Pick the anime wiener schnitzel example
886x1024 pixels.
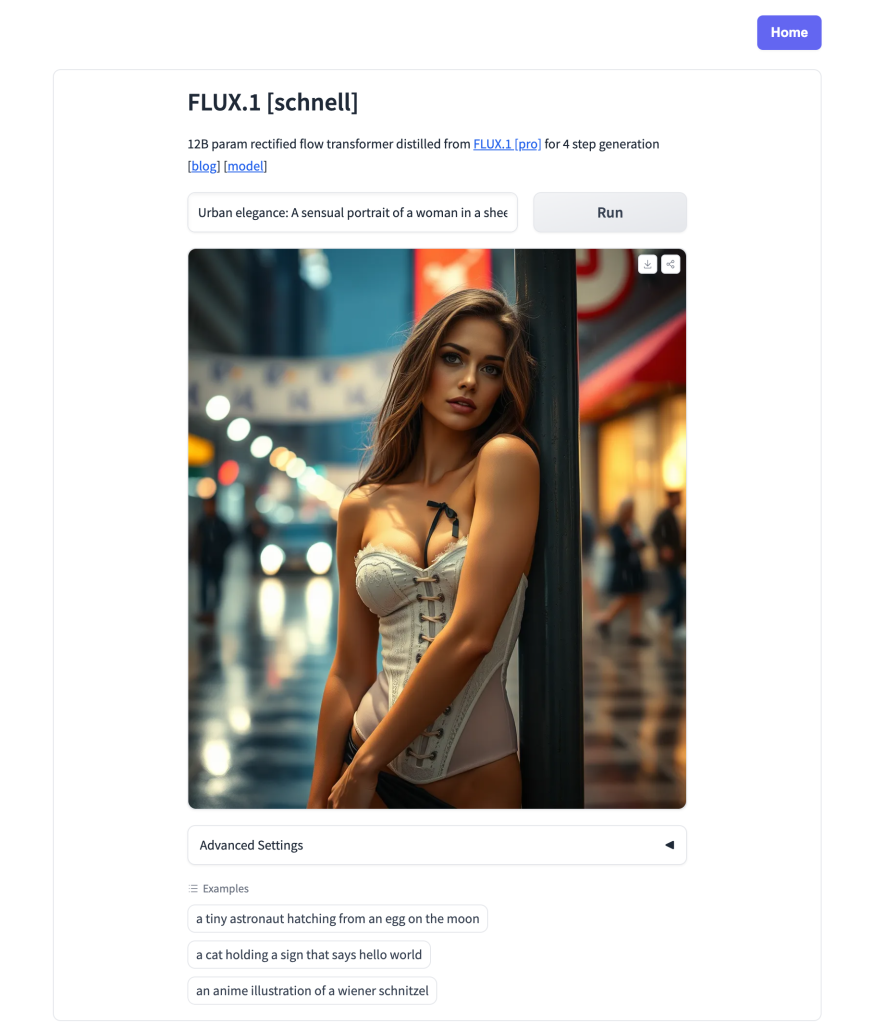click(x=312, y=990)
